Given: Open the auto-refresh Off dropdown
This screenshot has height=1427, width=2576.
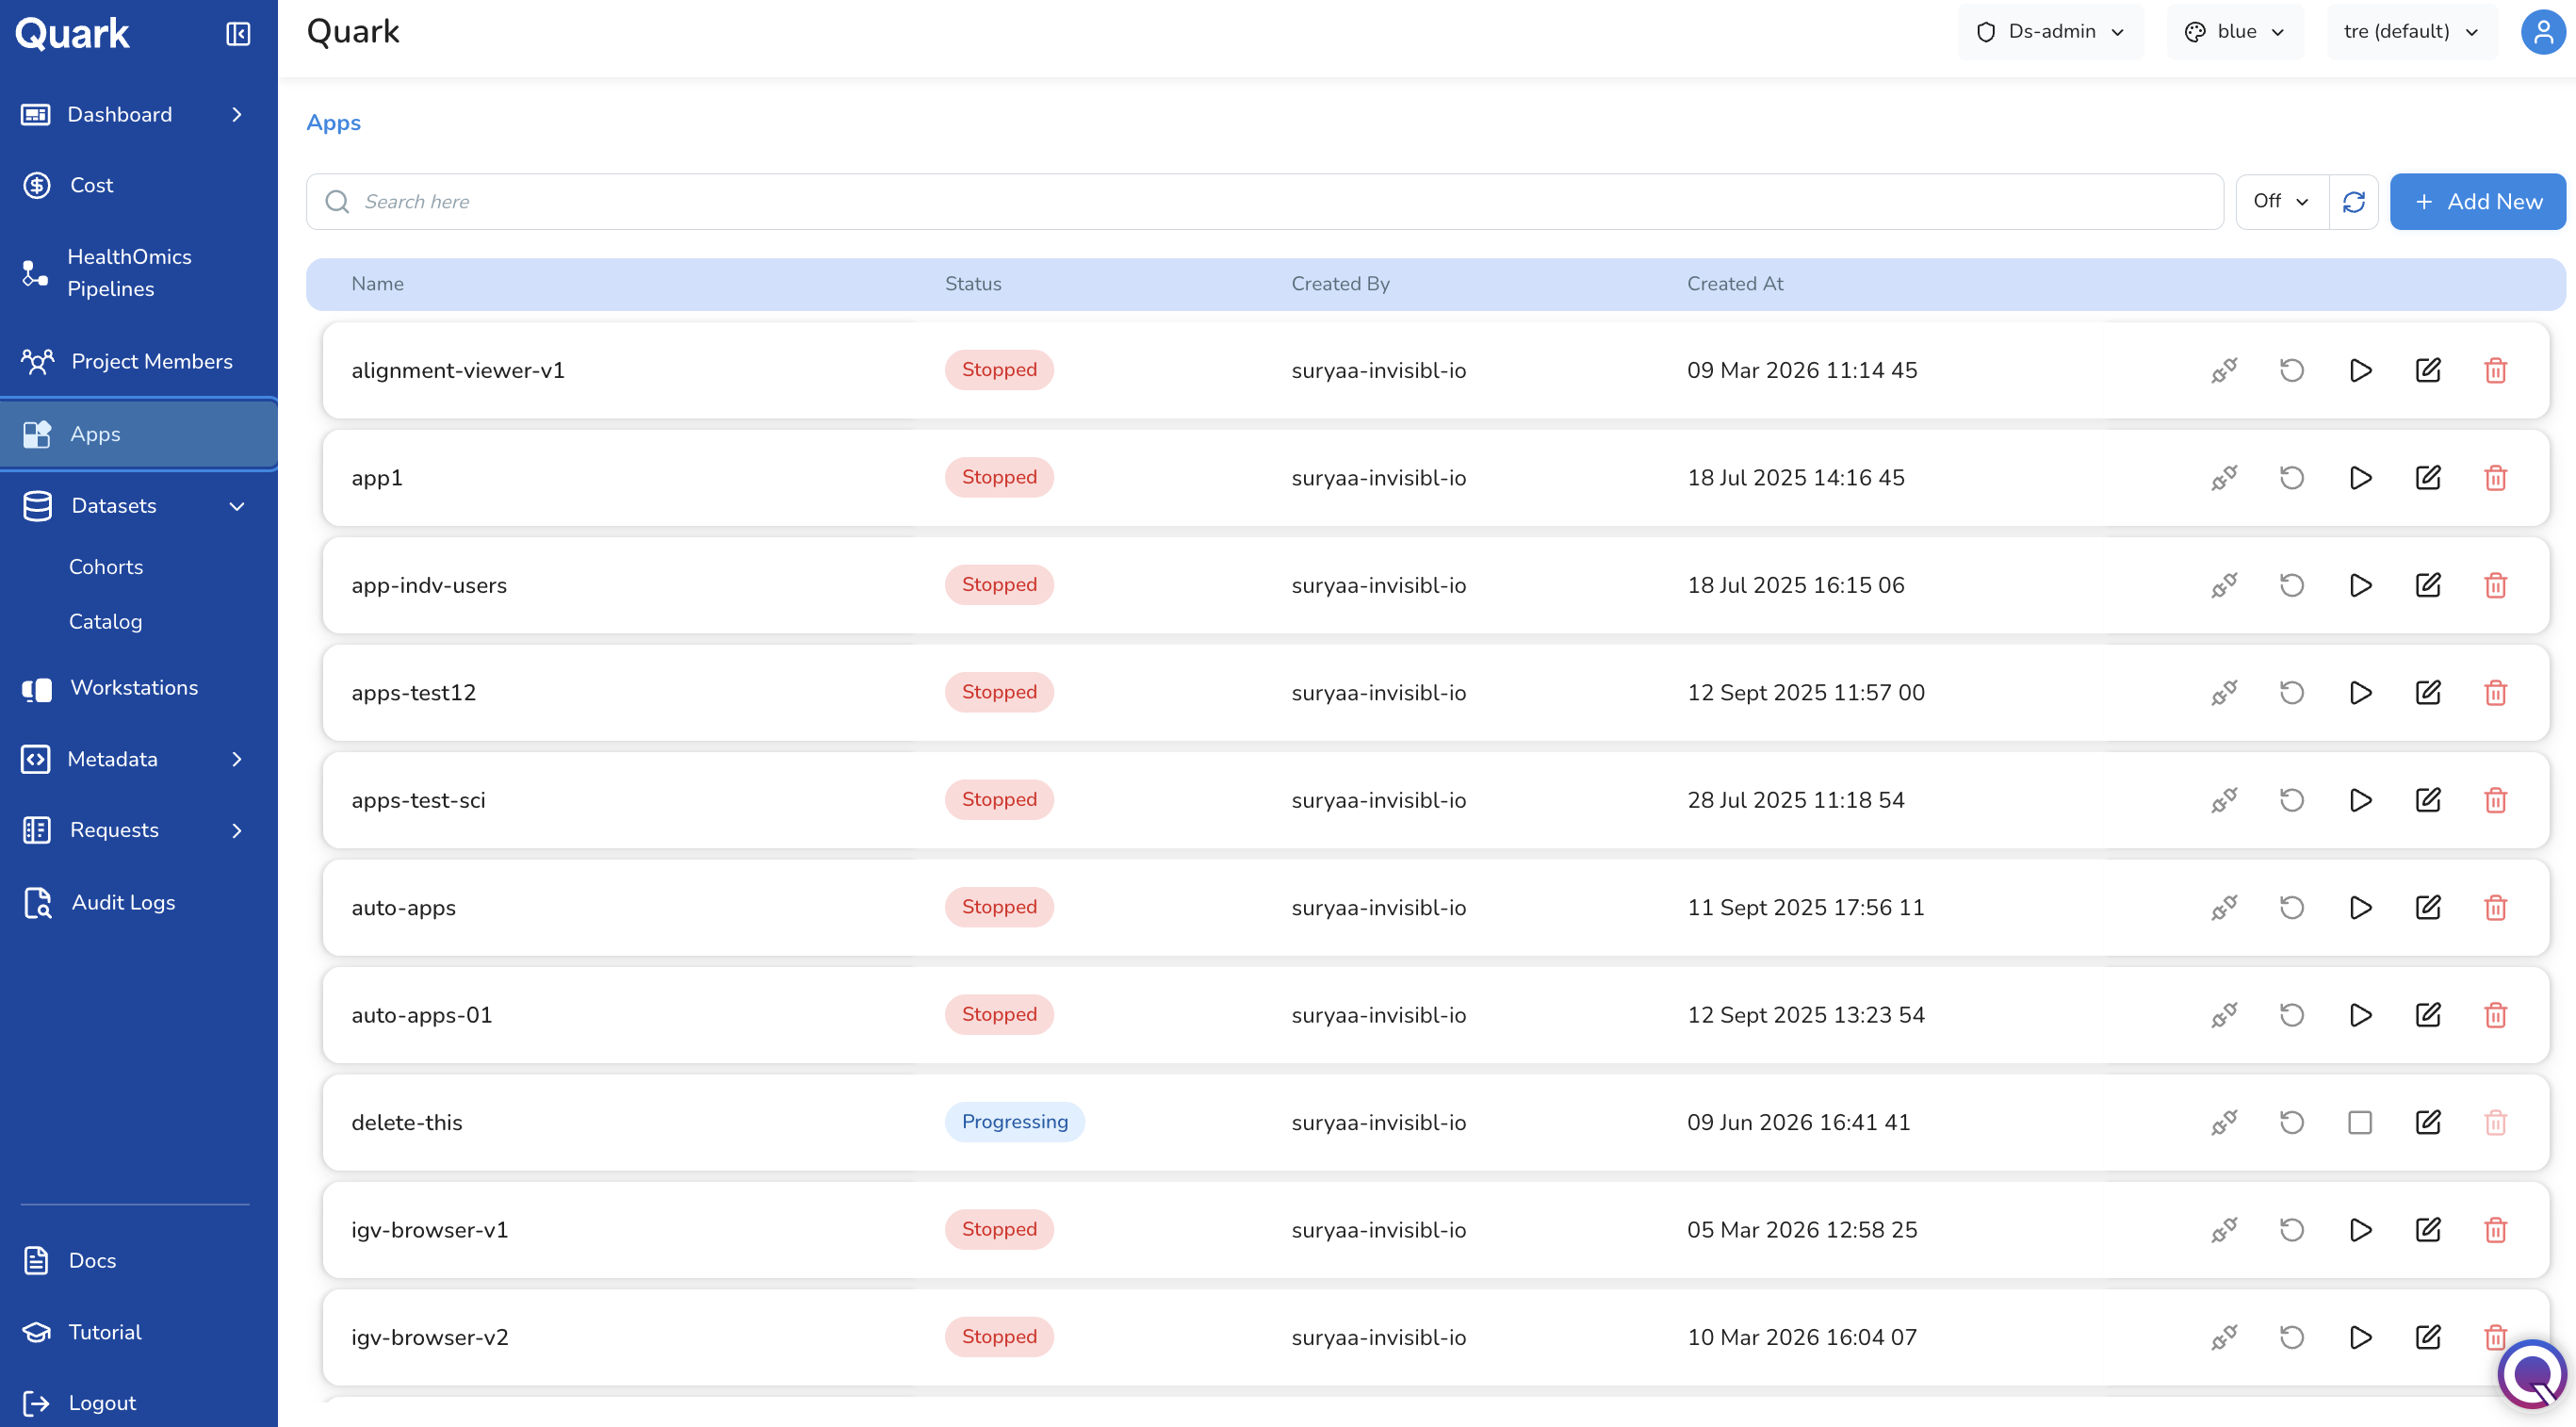Looking at the screenshot, I should pyautogui.click(x=2281, y=202).
